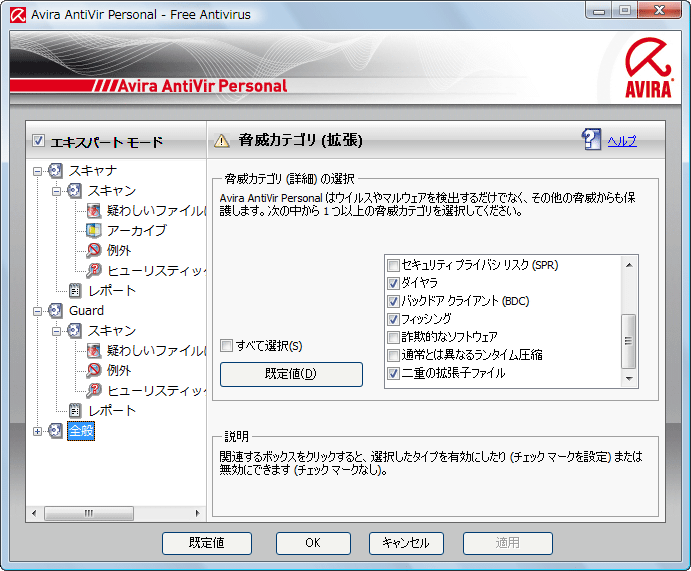691x571 pixels.
Task: Click the icon beside アーカイブ
Action: click(x=93, y=230)
